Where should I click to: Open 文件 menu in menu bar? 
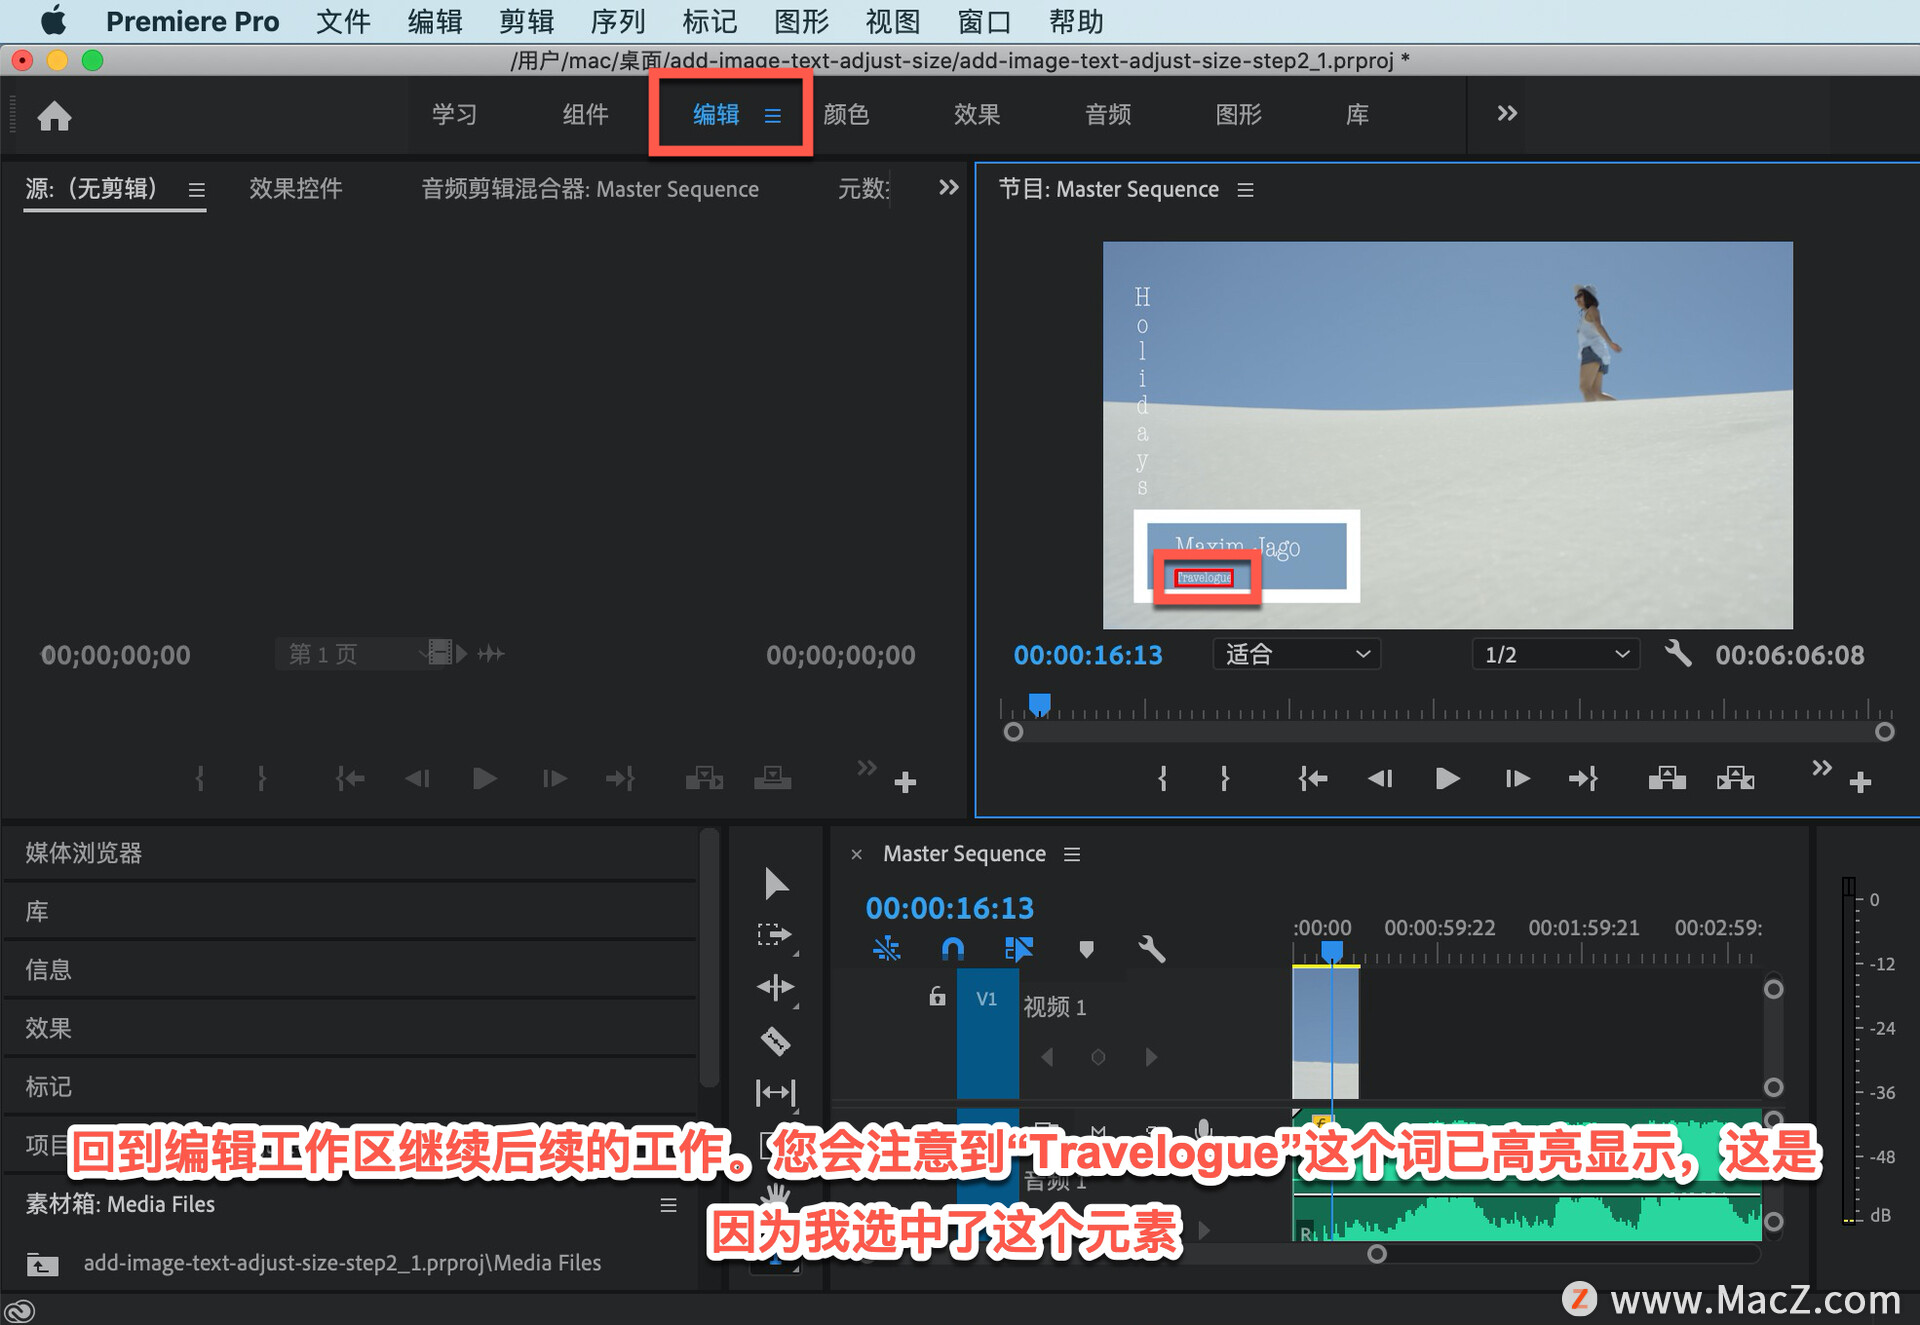[343, 22]
